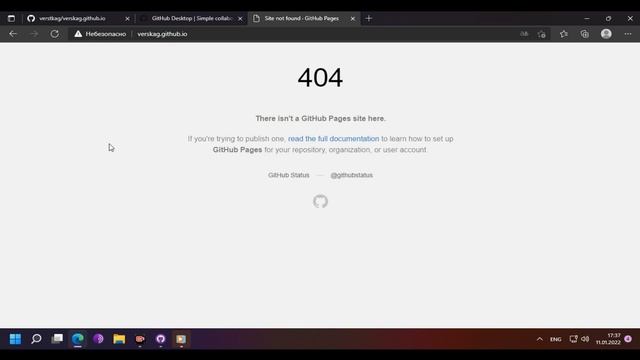Screen dimensions: 640x360
Task: Follow the read the full documentation link
Action: (x=333, y=139)
